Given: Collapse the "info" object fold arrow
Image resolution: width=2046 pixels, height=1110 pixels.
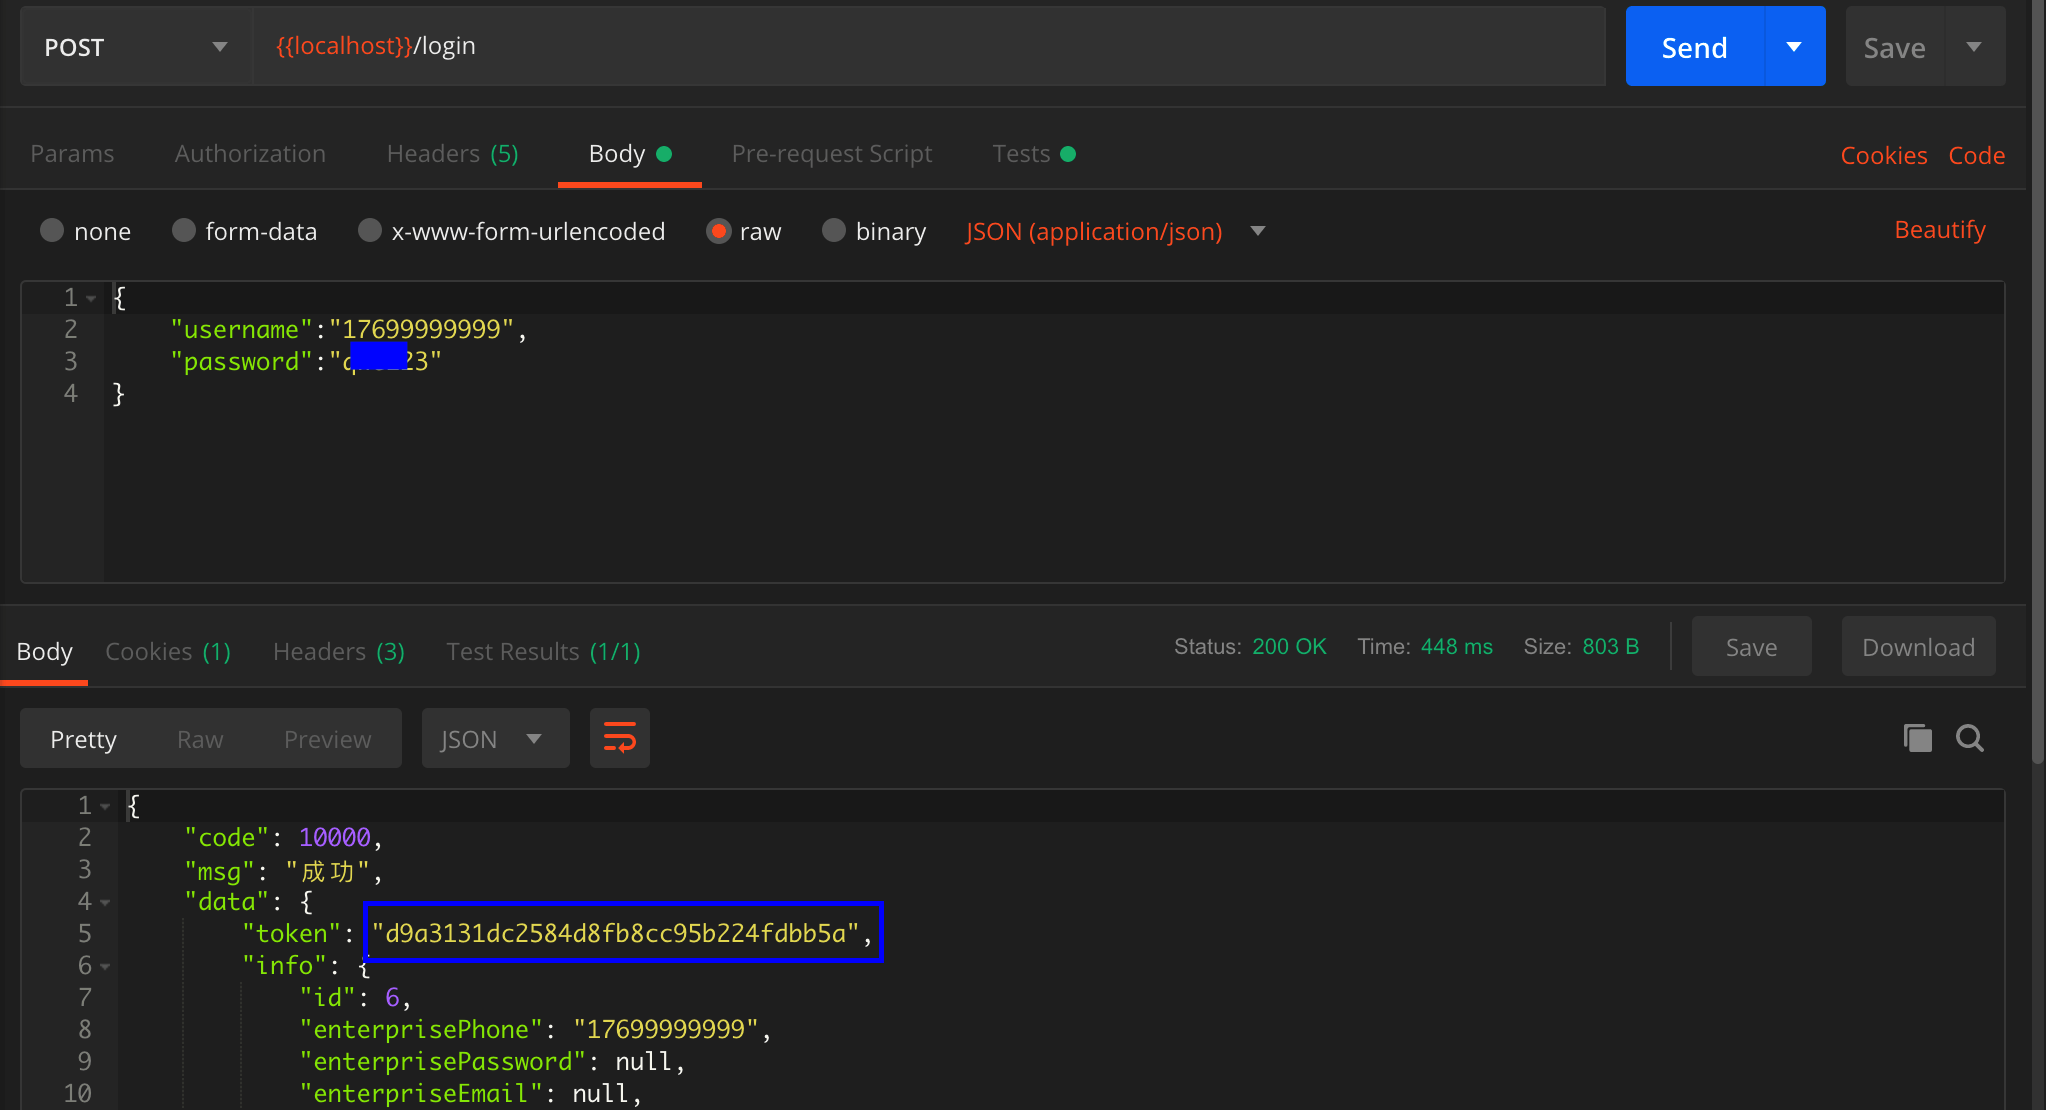Looking at the screenshot, I should [106, 966].
